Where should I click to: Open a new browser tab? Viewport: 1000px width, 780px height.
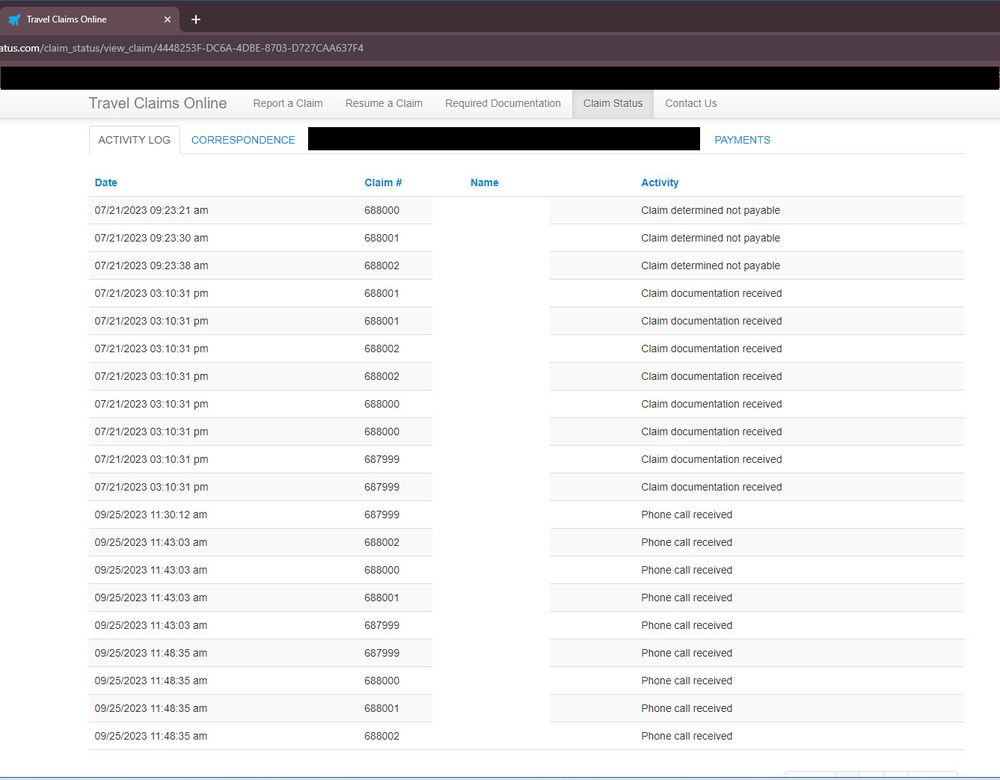(196, 19)
